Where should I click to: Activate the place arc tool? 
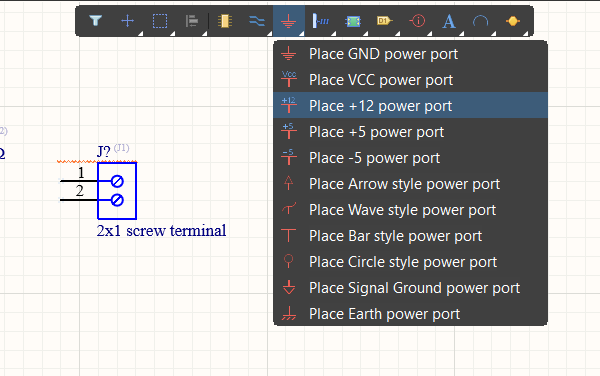(x=480, y=21)
